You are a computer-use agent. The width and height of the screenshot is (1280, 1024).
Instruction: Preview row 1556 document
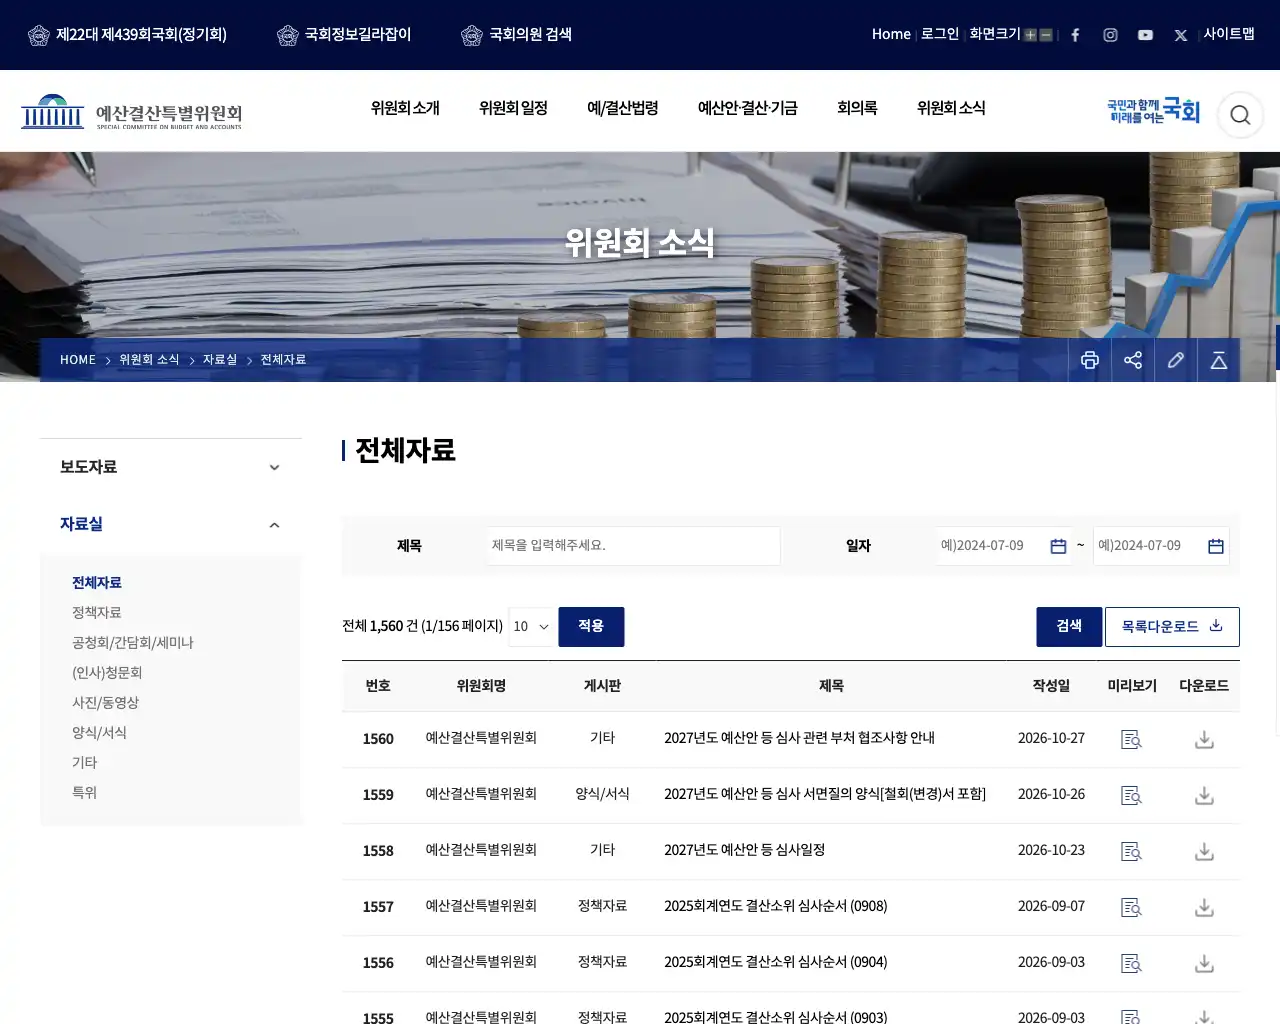tap(1131, 964)
